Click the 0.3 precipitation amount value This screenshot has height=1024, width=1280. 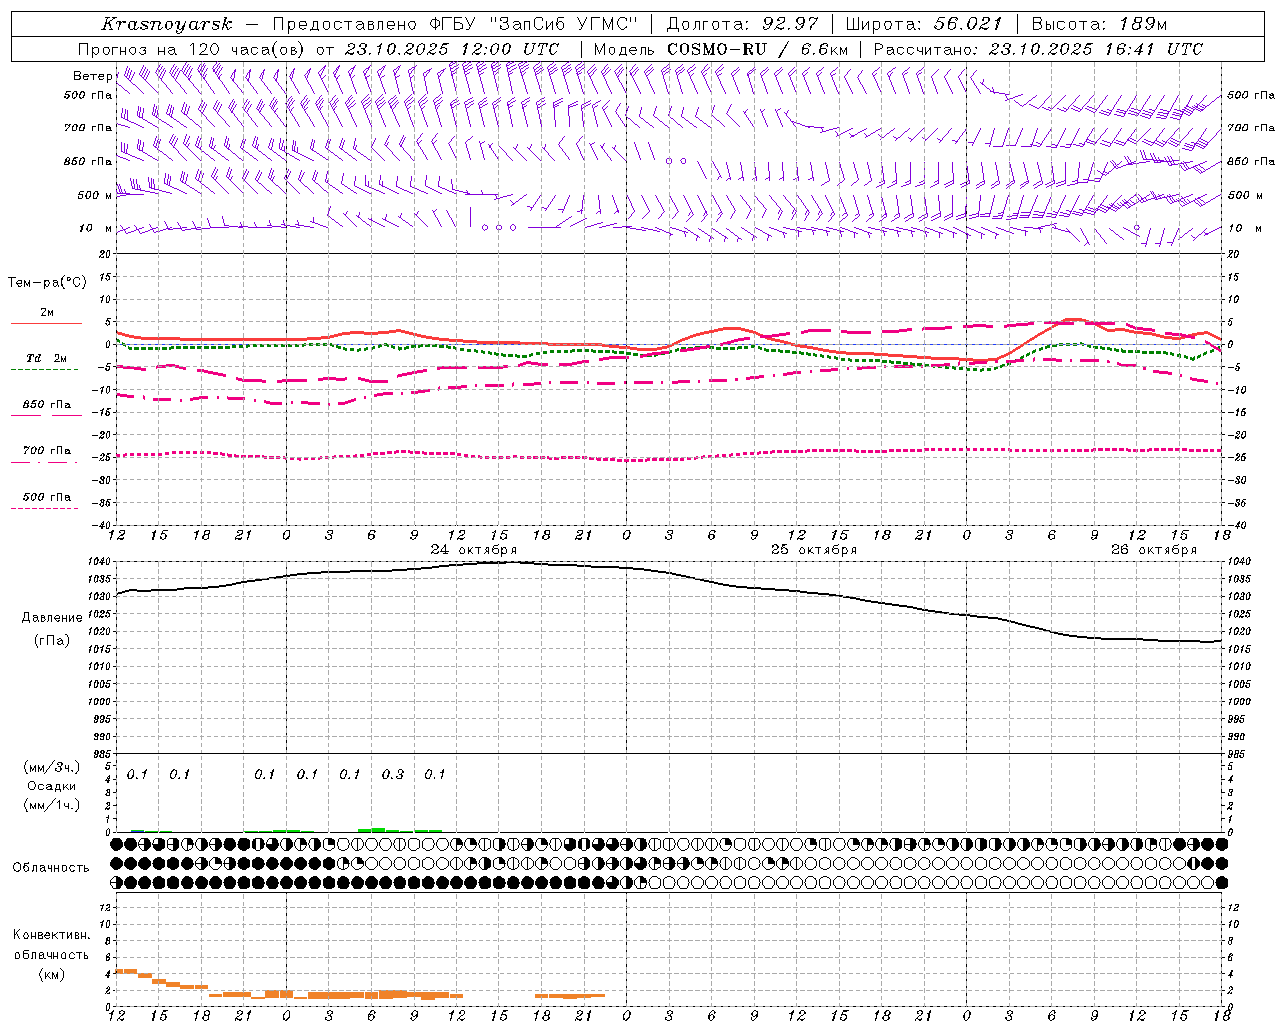393,775
